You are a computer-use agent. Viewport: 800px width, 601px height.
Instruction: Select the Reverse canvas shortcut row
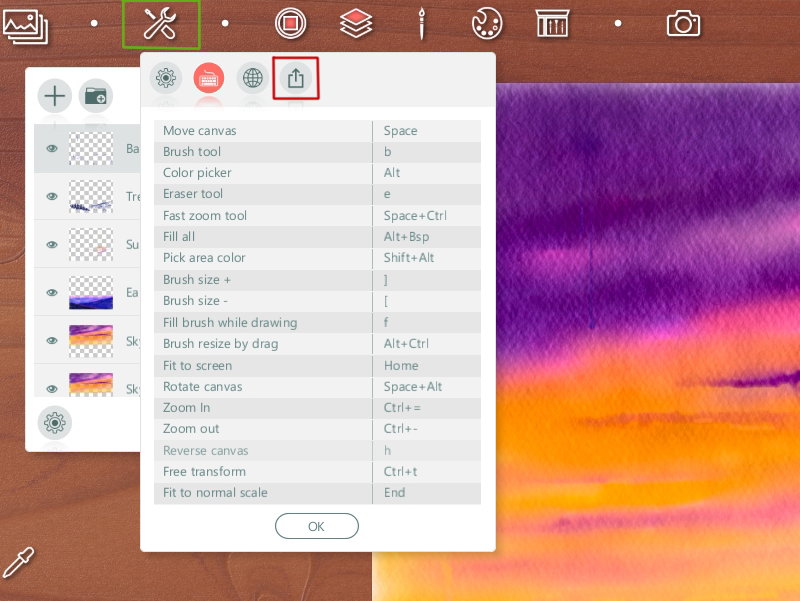[x=317, y=450]
